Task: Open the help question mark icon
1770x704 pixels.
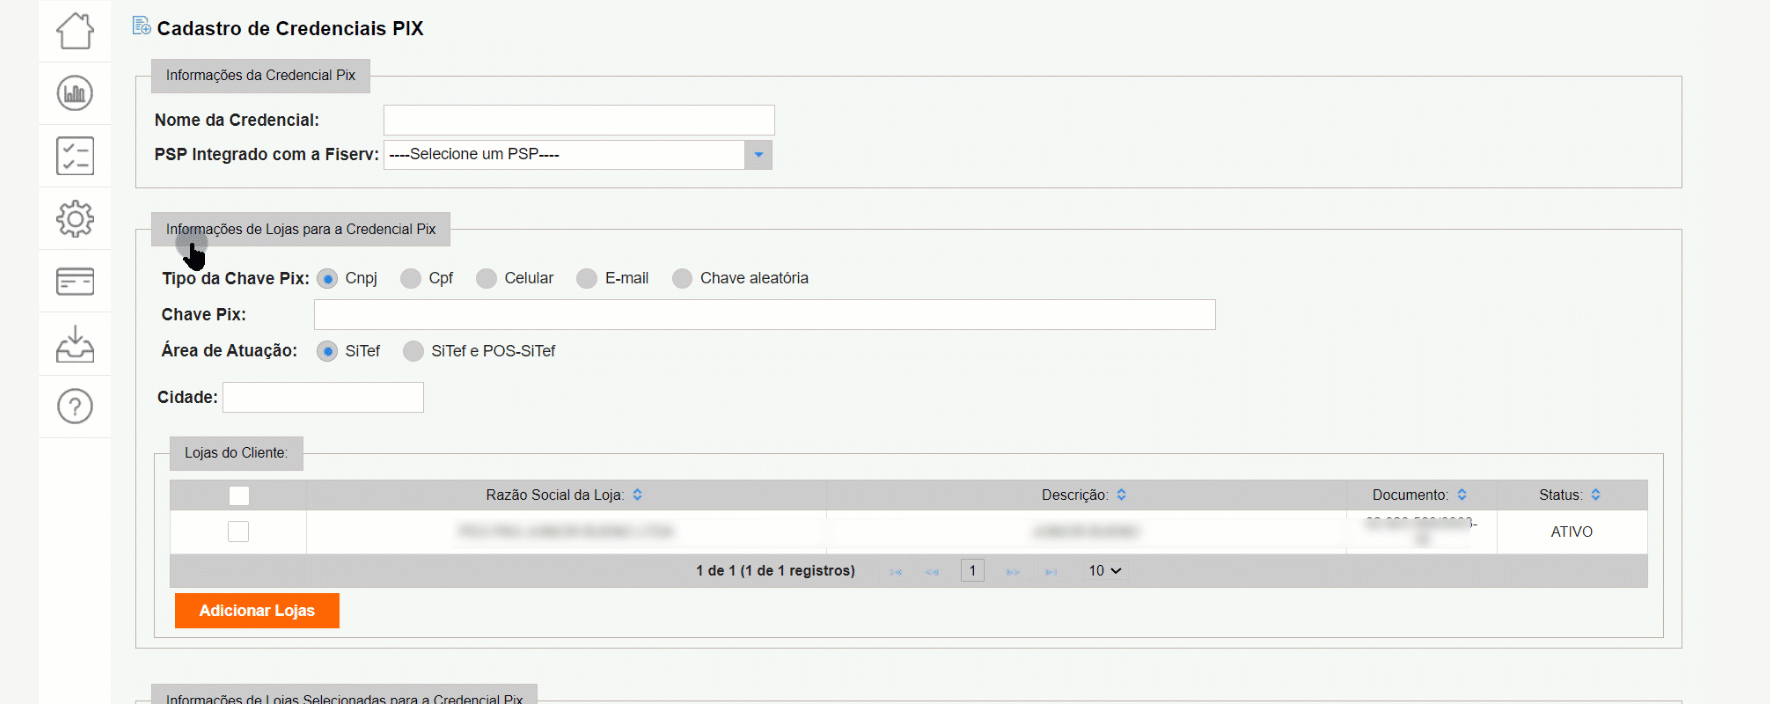Action: [x=75, y=406]
